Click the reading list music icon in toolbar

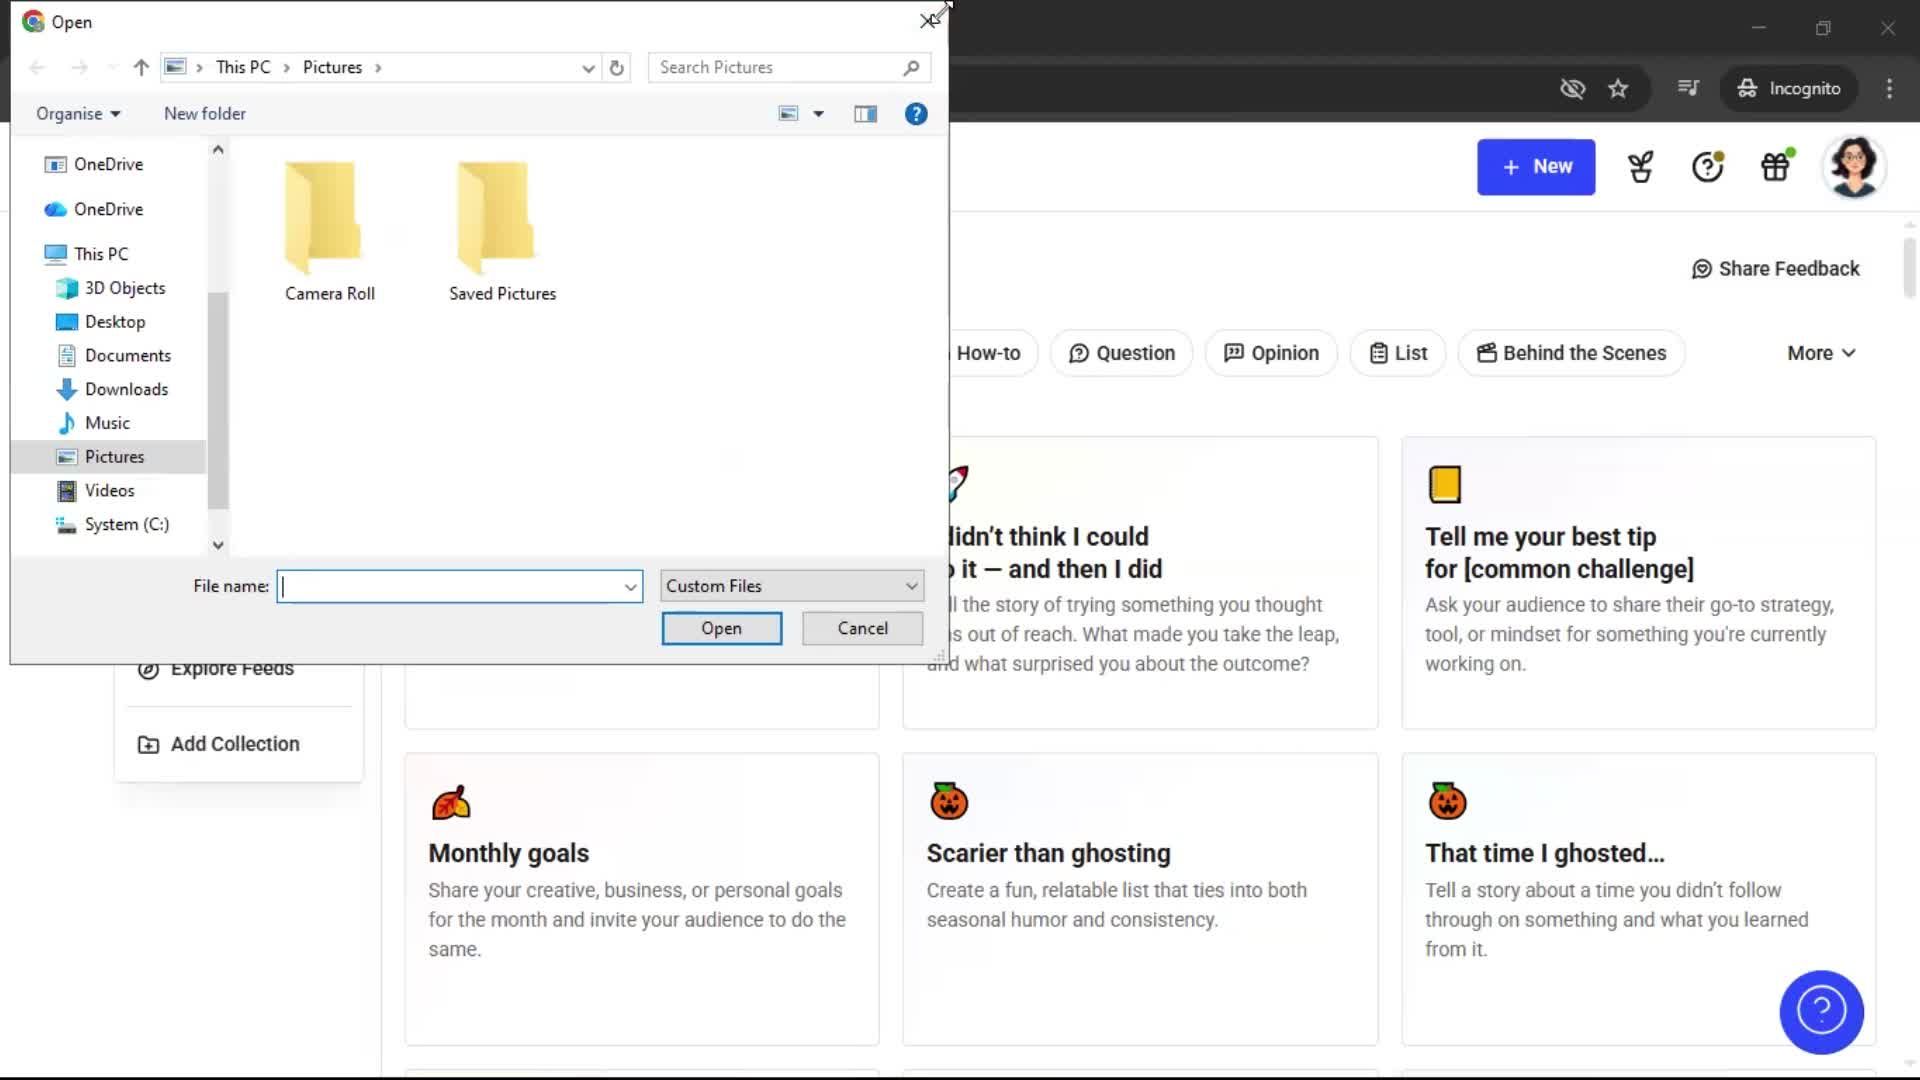click(x=1688, y=88)
